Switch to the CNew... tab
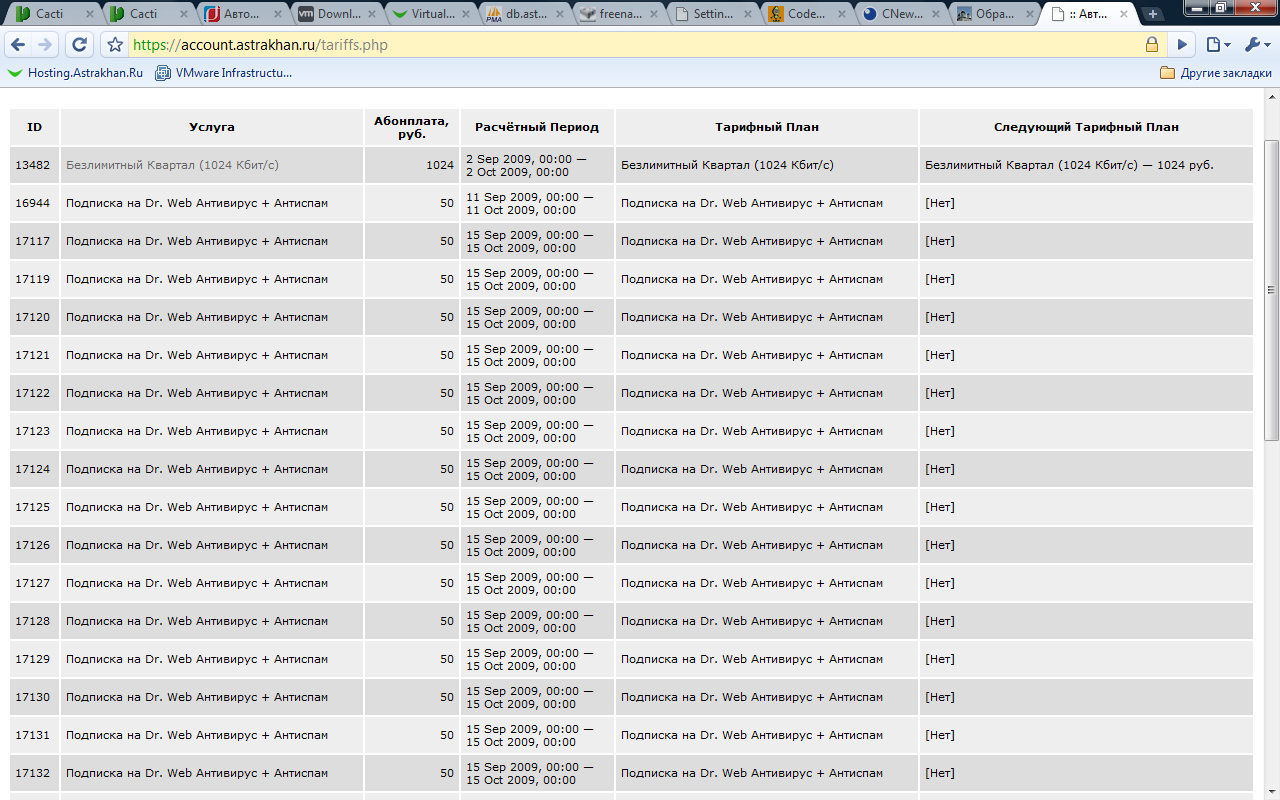The height and width of the screenshot is (800, 1280). click(899, 14)
